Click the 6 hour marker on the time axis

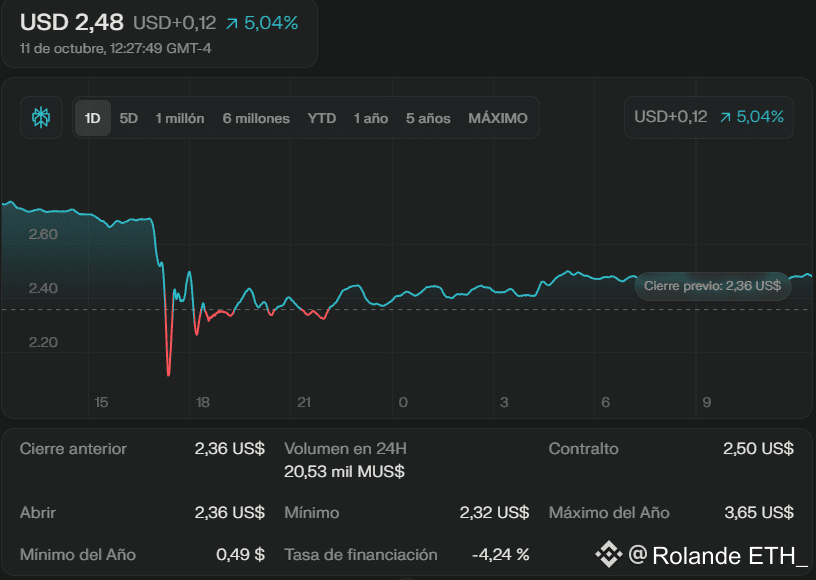(606, 402)
